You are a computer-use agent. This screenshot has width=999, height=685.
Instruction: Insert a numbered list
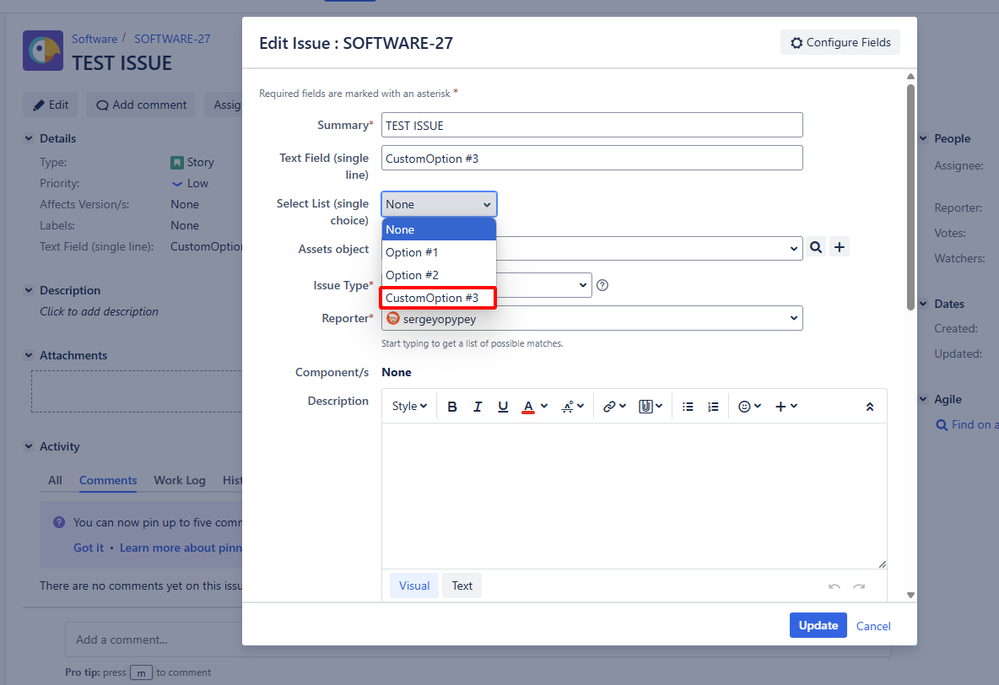pyautogui.click(x=713, y=407)
